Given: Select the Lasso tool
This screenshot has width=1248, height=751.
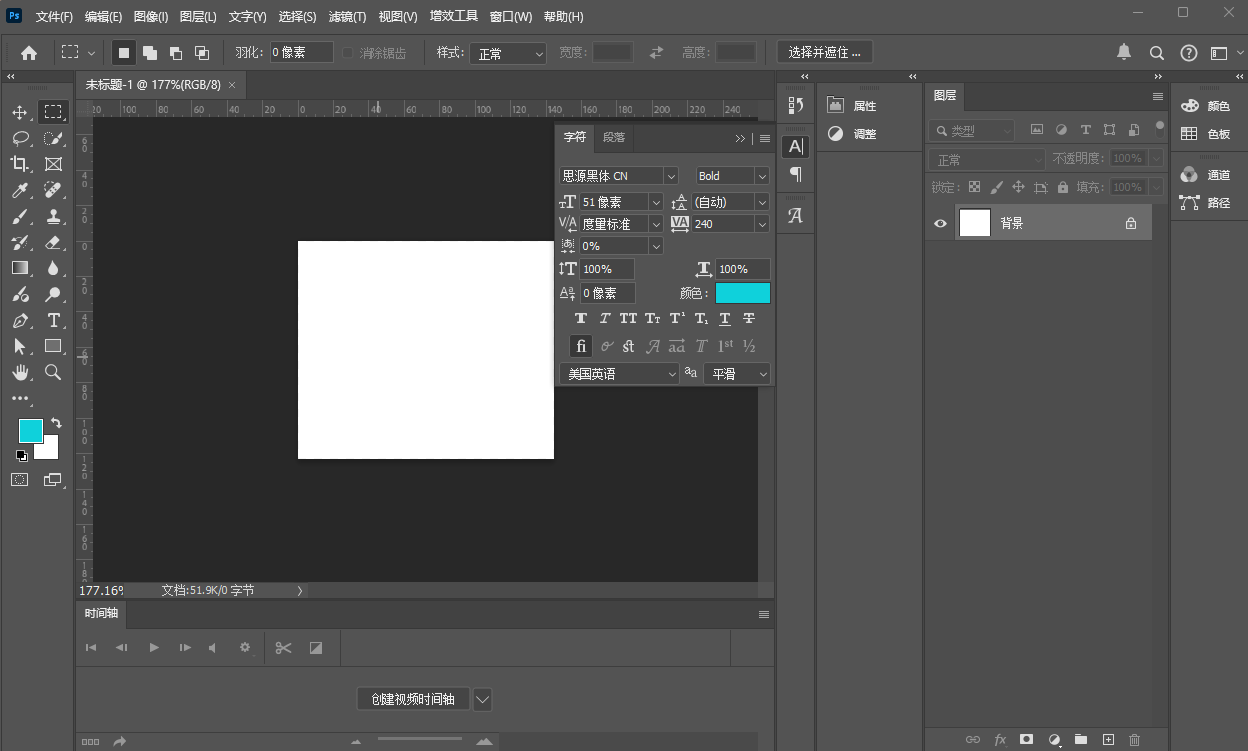Looking at the screenshot, I should (20, 138).
